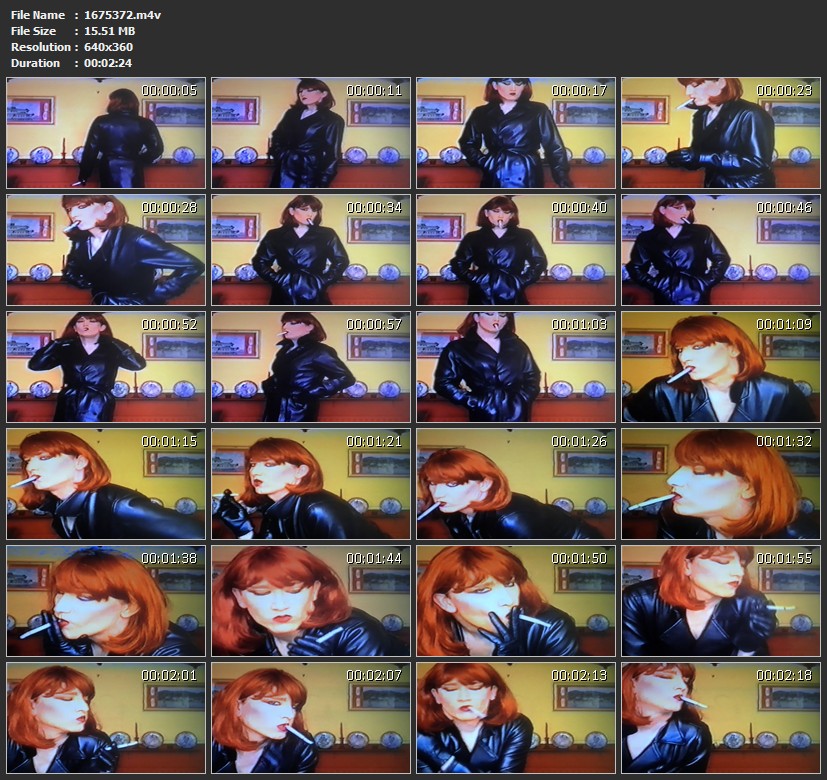
Task: Open the frame at 00:00:46
Action: [x=720, y=250]
